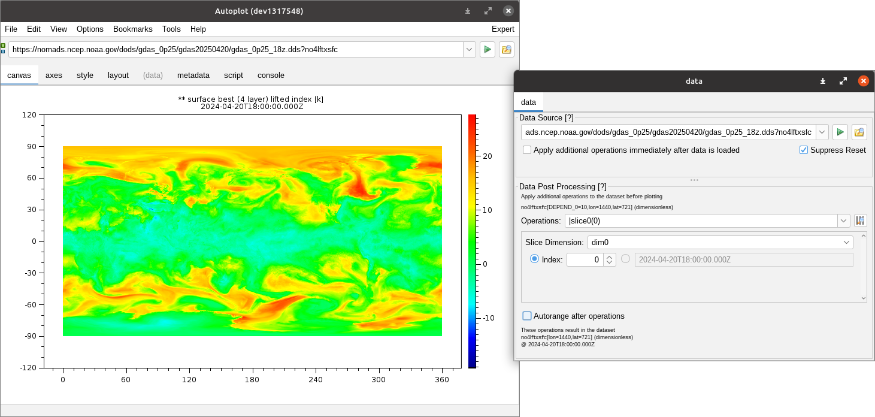The height and width of the screenshot is (417, 875).
Task: Maximize the data dialog window
Action: (843, 81)
